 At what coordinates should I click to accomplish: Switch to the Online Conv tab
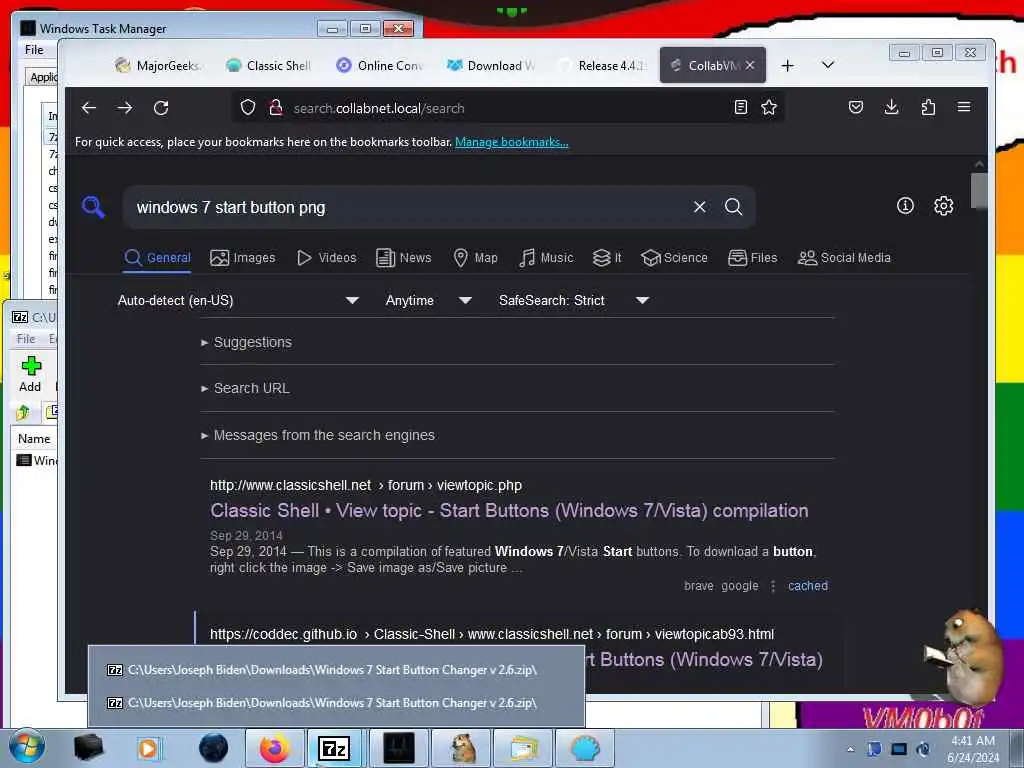point(379,65)
